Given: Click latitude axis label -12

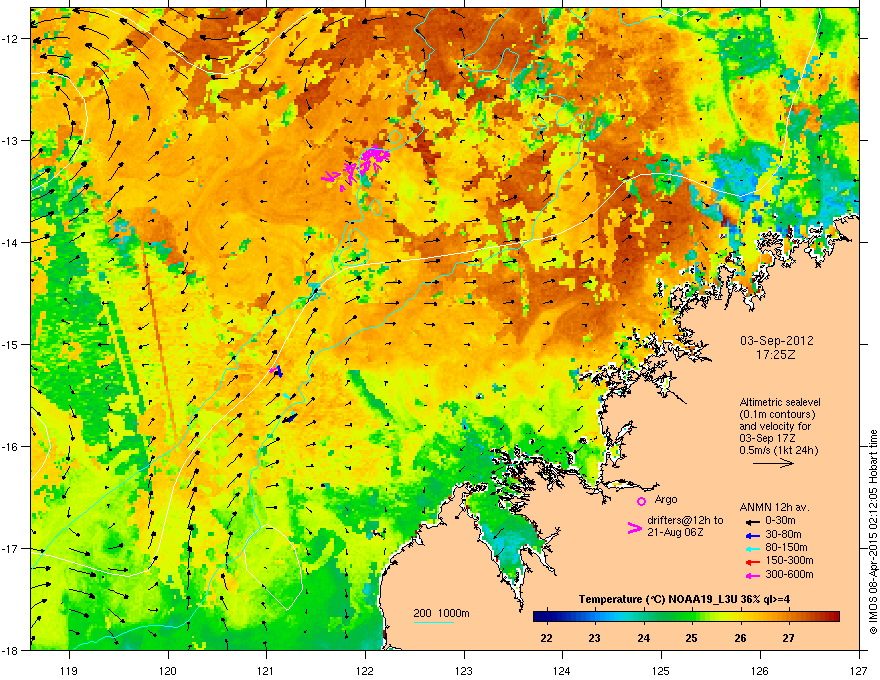Looking at the screenshot, I should point(11,38).
